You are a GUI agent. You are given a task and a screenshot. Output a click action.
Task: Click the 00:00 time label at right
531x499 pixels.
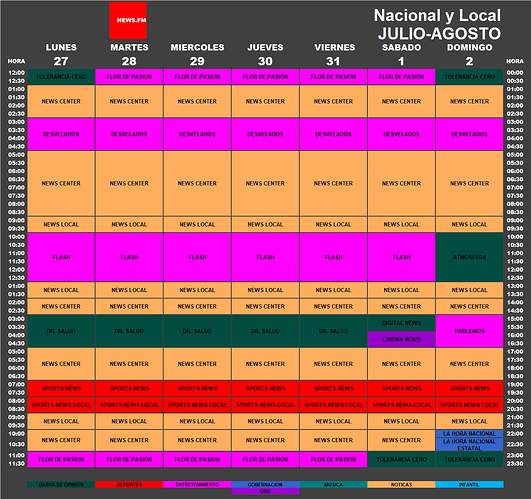click(x=515, y=73)
